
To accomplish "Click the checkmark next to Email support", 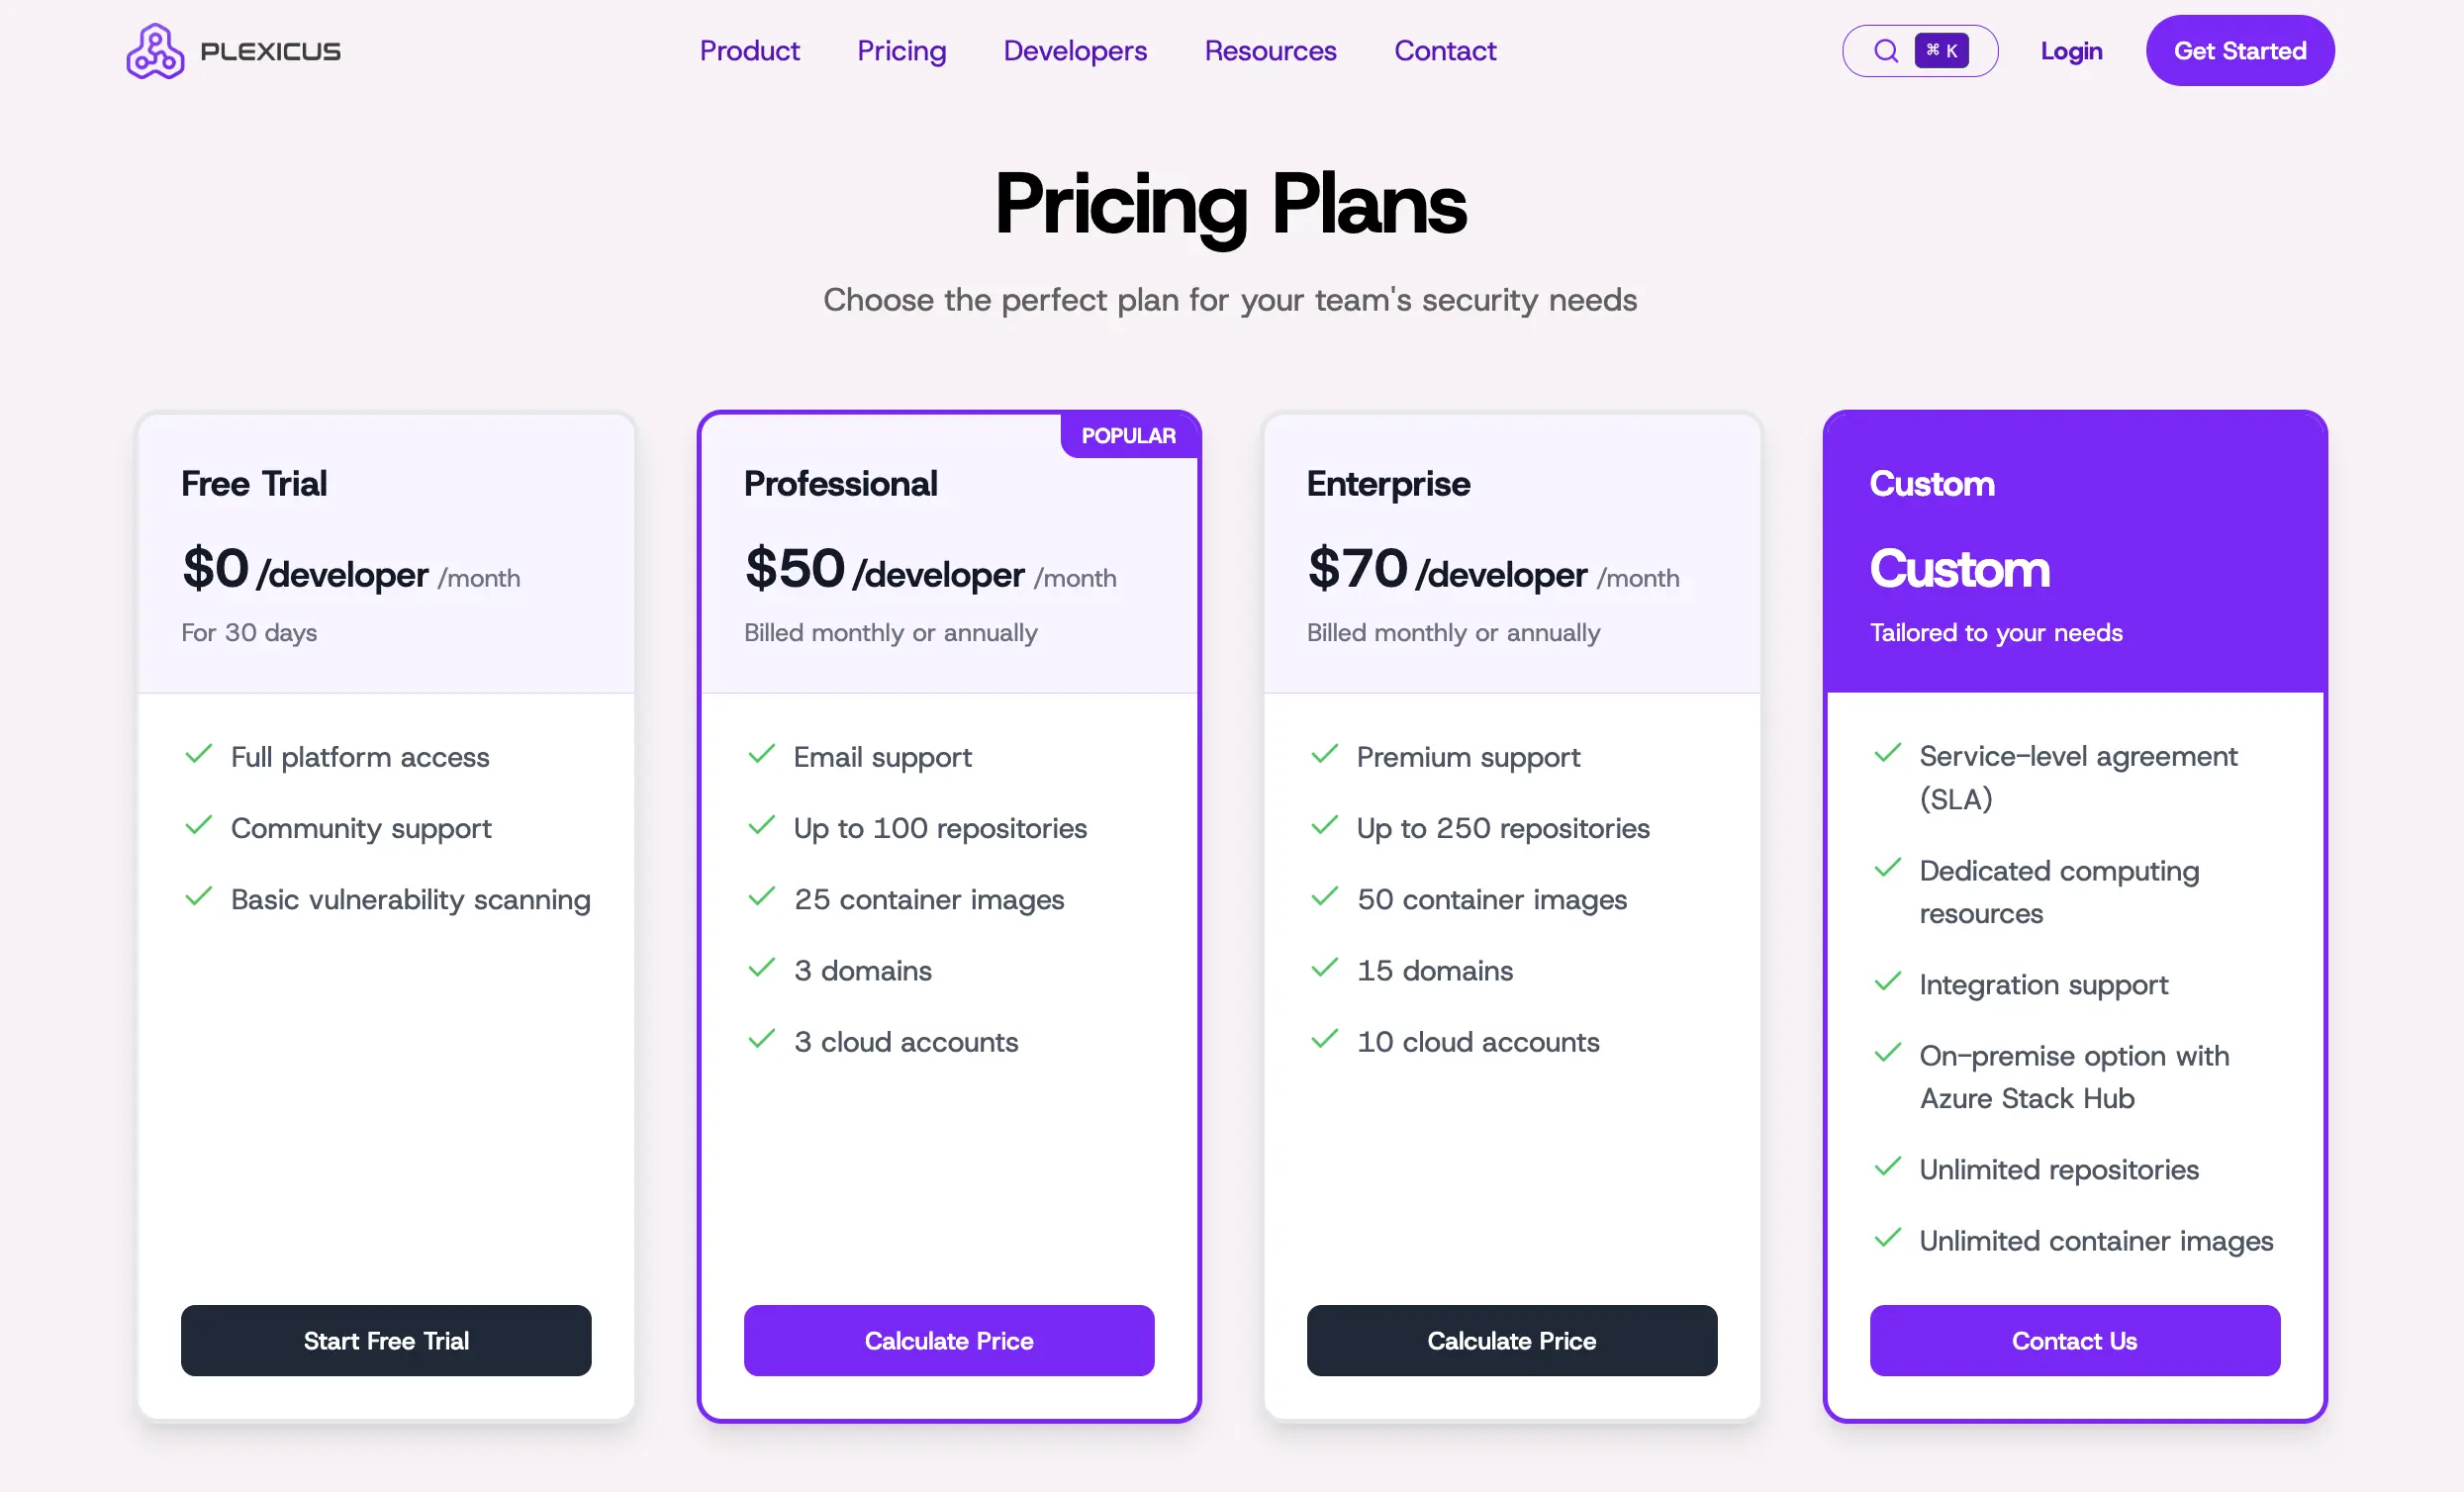I will click(x=761, y=755).
